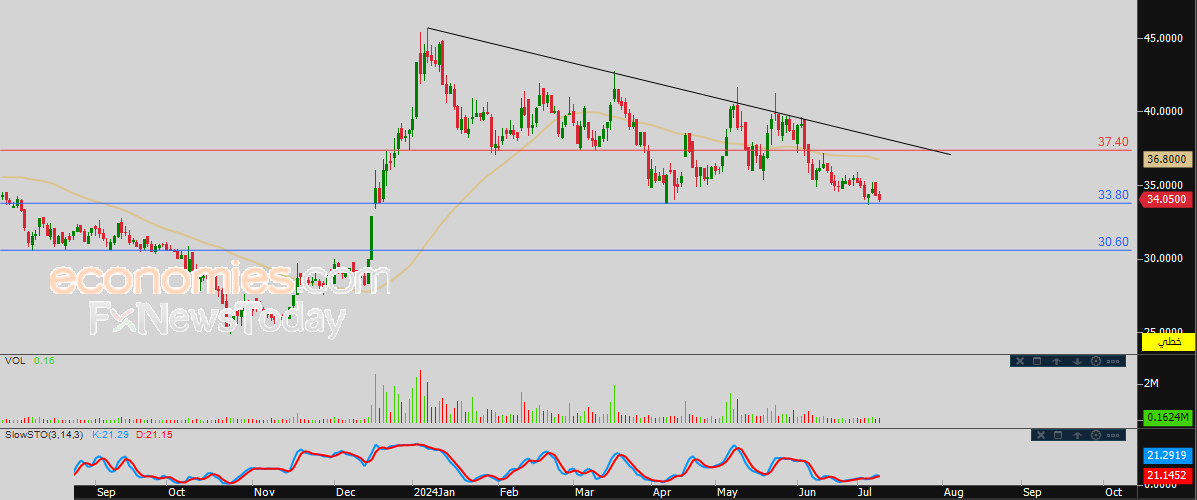Select the VOL indicator label
This screenshot has width=1197, height=500.
click(15, 360)
